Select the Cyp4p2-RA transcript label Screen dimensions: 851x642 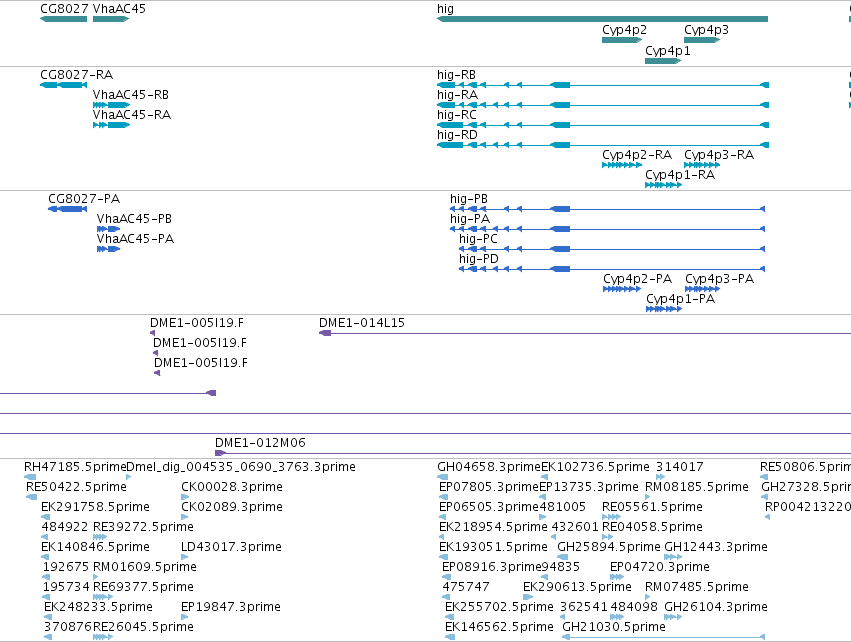point(637,155)
